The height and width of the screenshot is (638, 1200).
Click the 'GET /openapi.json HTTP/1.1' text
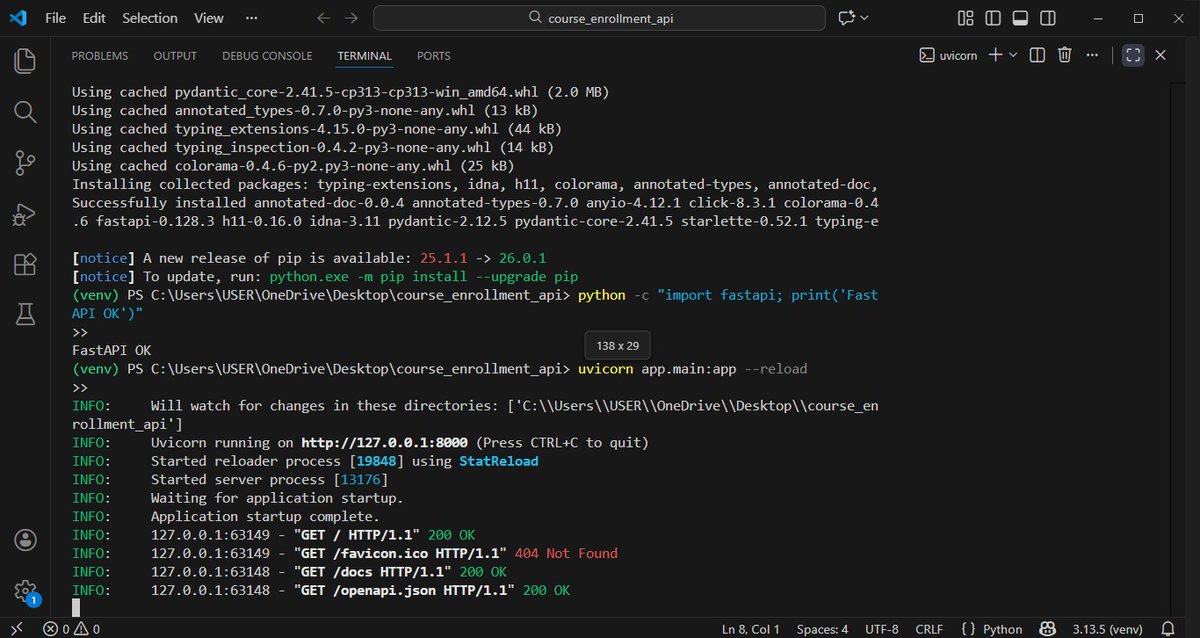click(x=403, y=590)
